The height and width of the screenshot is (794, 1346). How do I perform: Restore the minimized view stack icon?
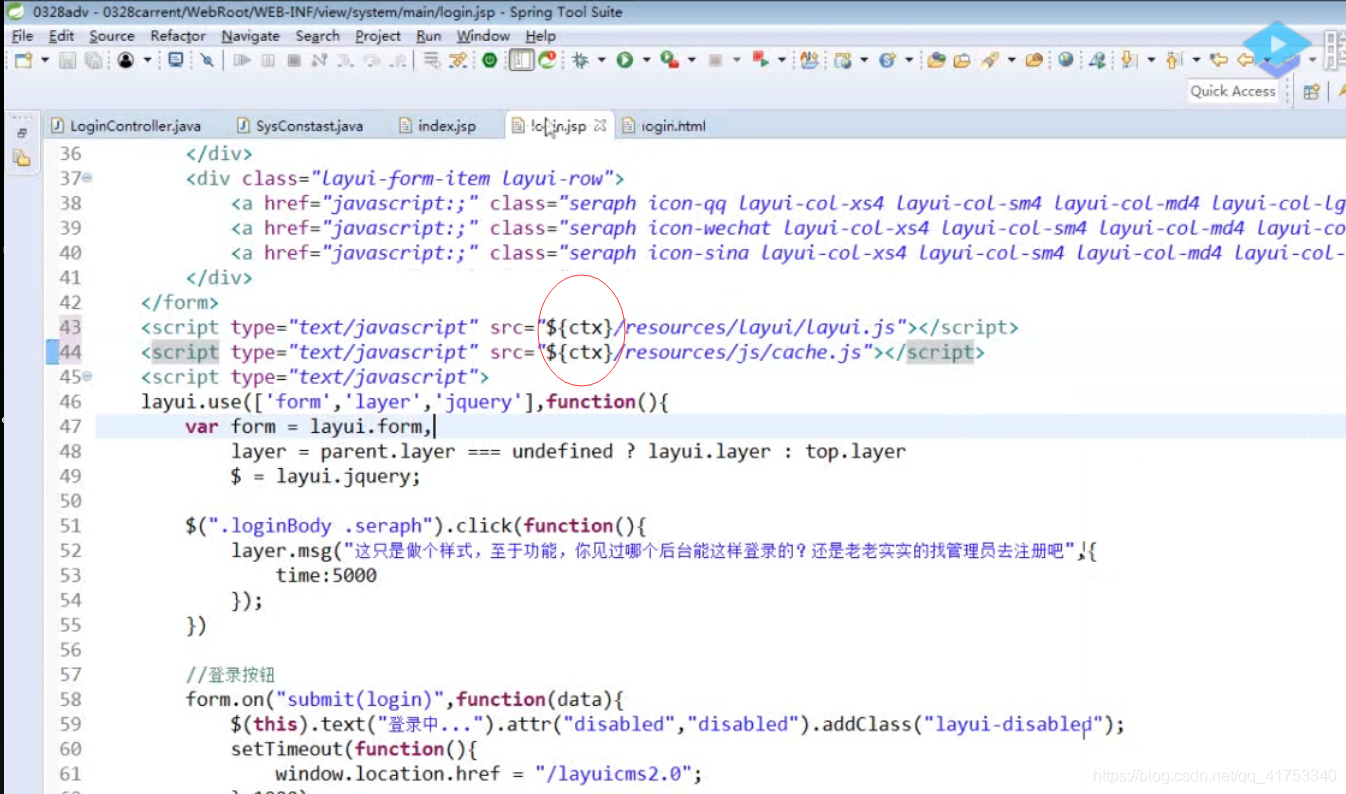[22, 132]
